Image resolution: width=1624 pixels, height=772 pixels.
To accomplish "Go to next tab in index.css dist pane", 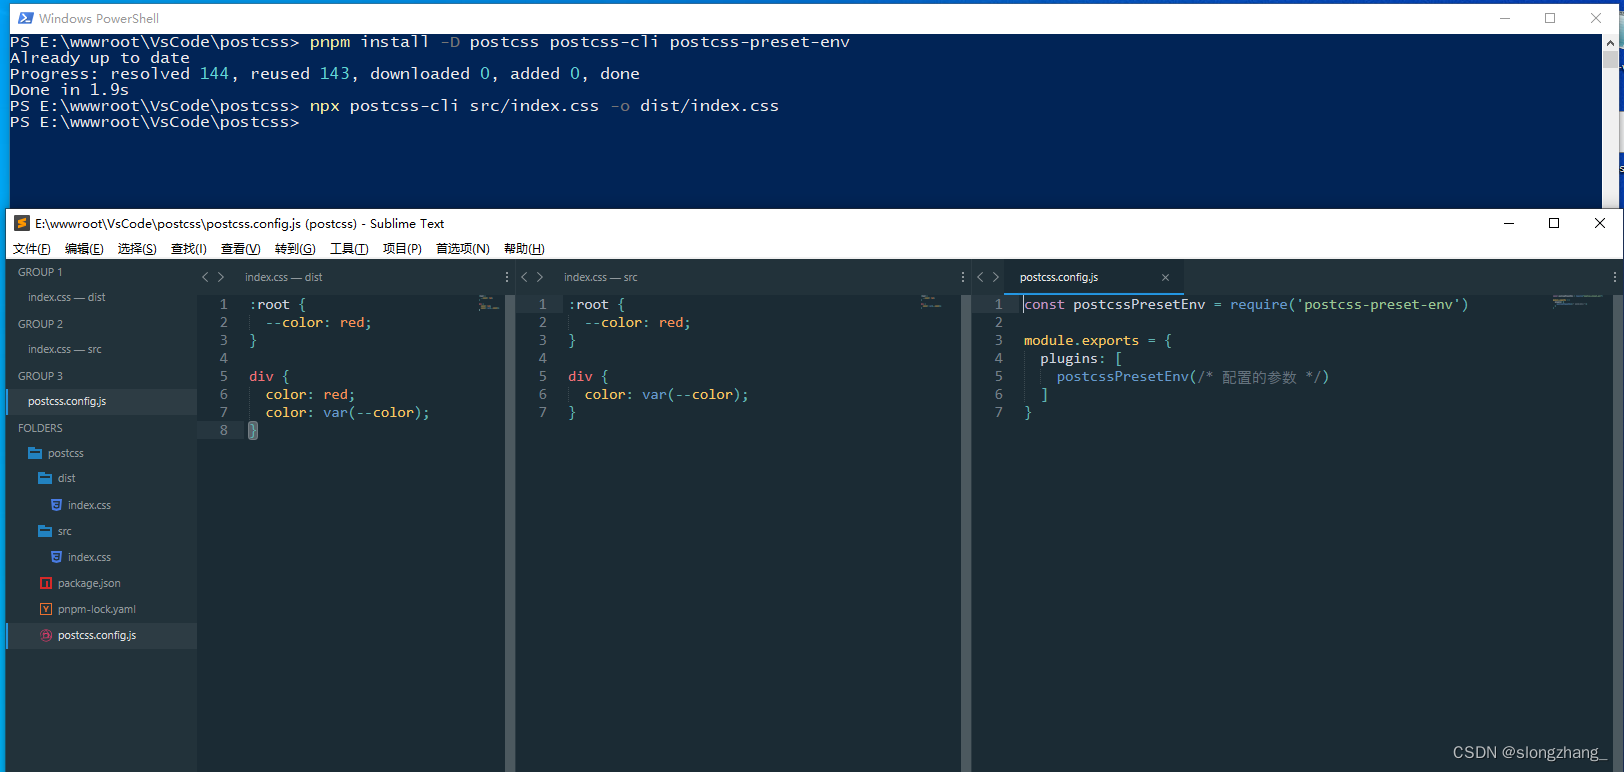I will [221, 277].
